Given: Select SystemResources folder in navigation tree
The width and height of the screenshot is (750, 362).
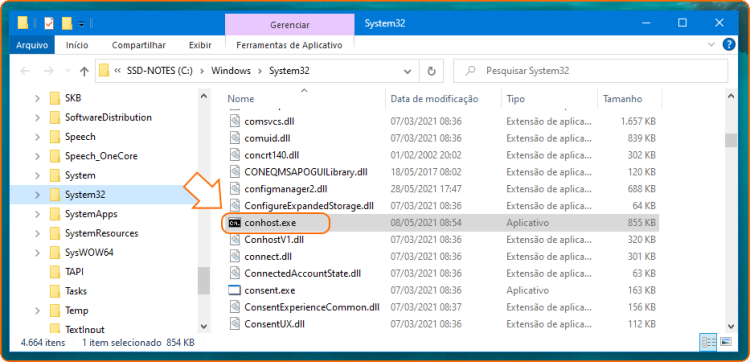Looking at the screenshot, I should click(101, 233).
